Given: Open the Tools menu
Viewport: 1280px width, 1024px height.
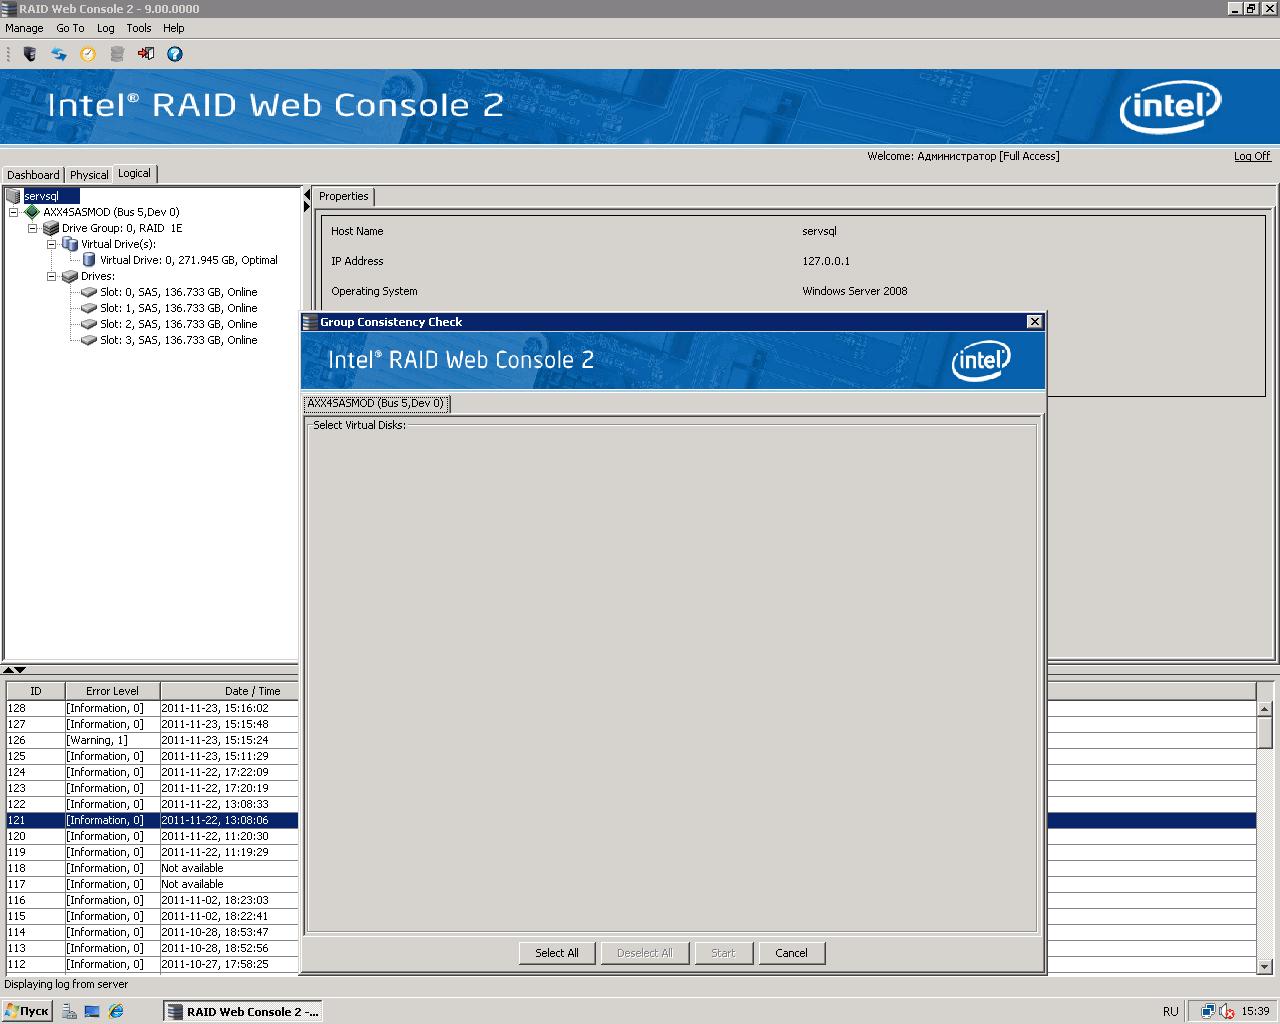Looking at the screenshot, I should tap(139, 28).
